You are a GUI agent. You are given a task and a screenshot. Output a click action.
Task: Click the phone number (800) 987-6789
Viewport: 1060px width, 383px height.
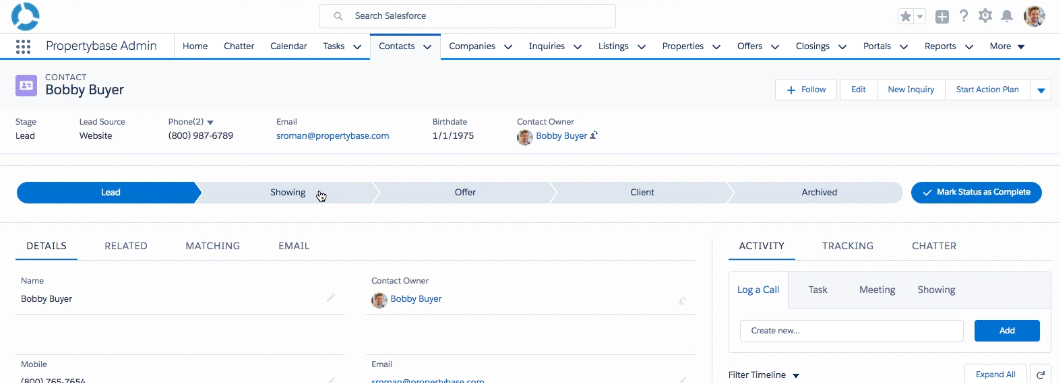[201, 136]
